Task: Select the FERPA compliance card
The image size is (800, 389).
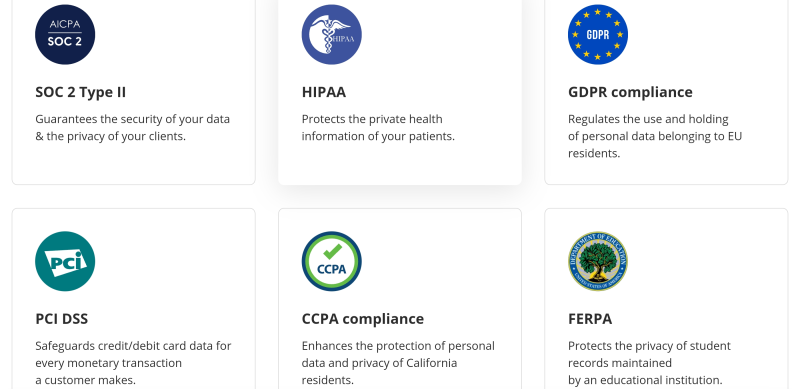Action: click(666, 299)
